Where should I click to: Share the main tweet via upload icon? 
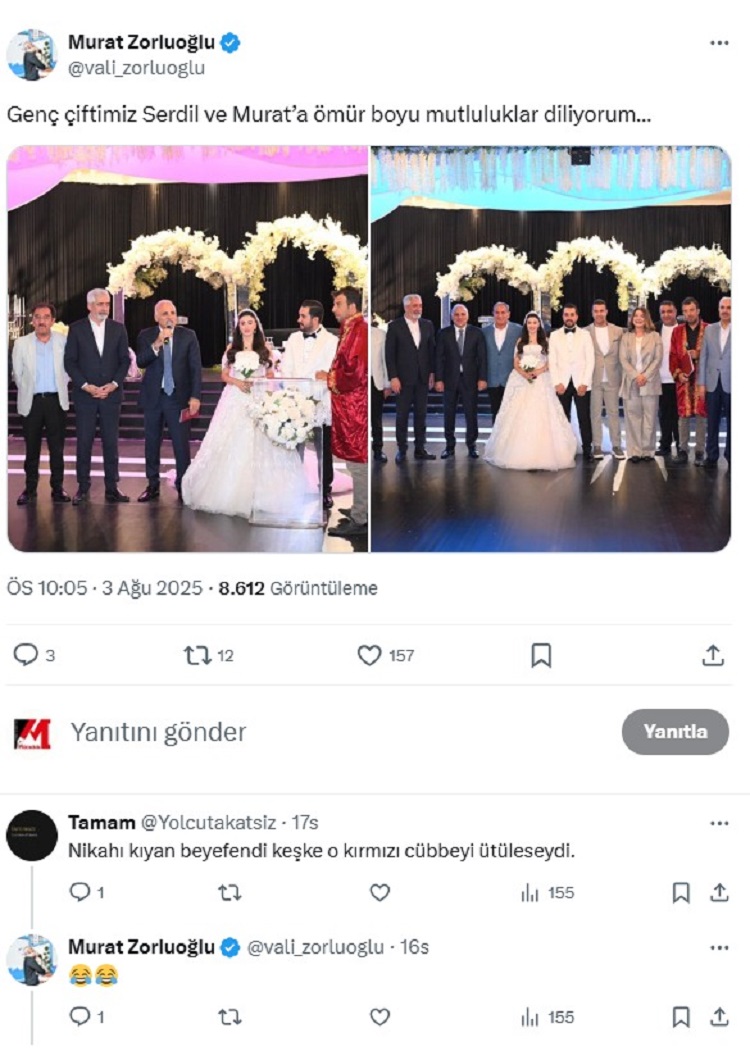pyautogui.click(x=712, y=655)
